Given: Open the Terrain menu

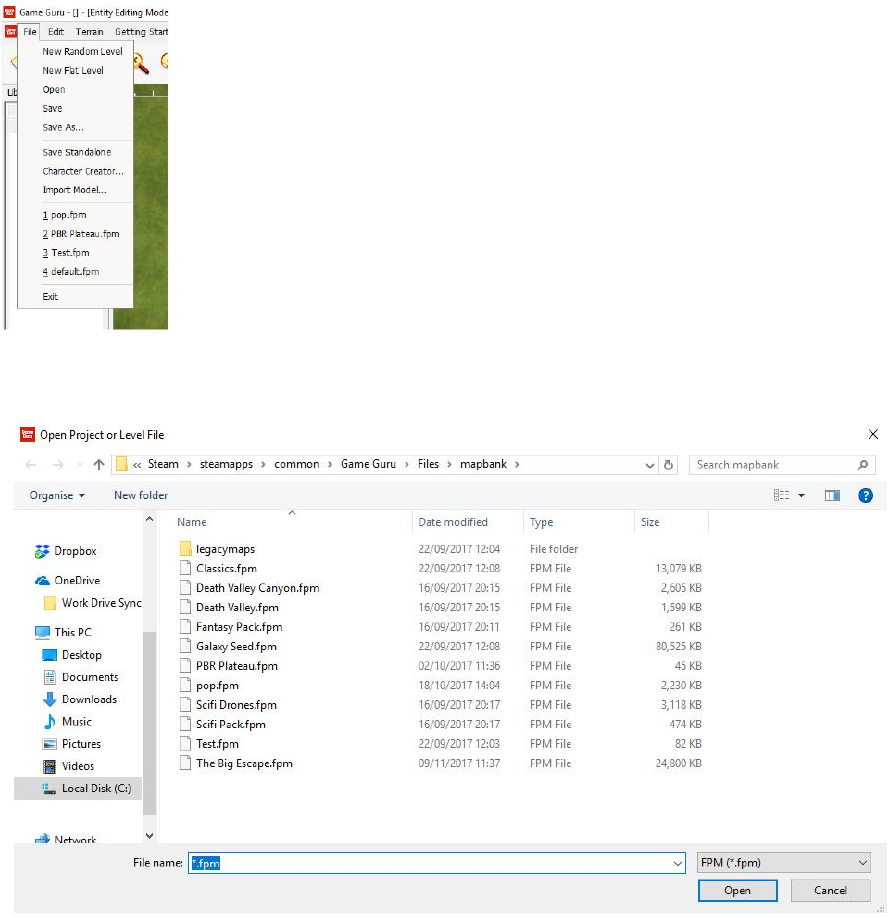Looking at the screenshot, I should (89, 32).
